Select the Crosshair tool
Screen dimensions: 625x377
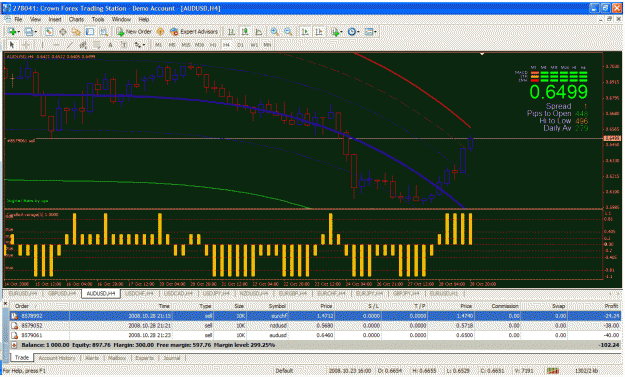coord(26,45)
